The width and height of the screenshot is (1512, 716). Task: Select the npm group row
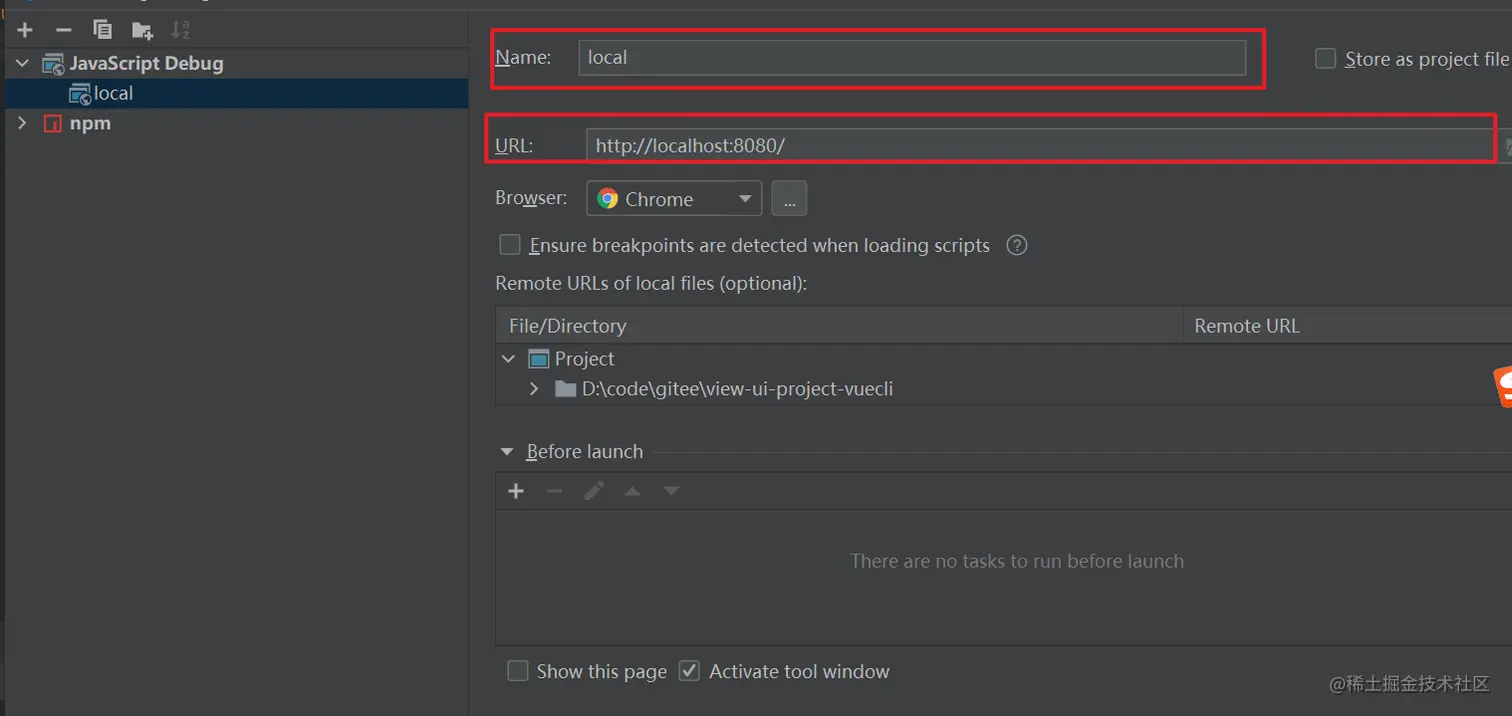(x=236, y=123)
